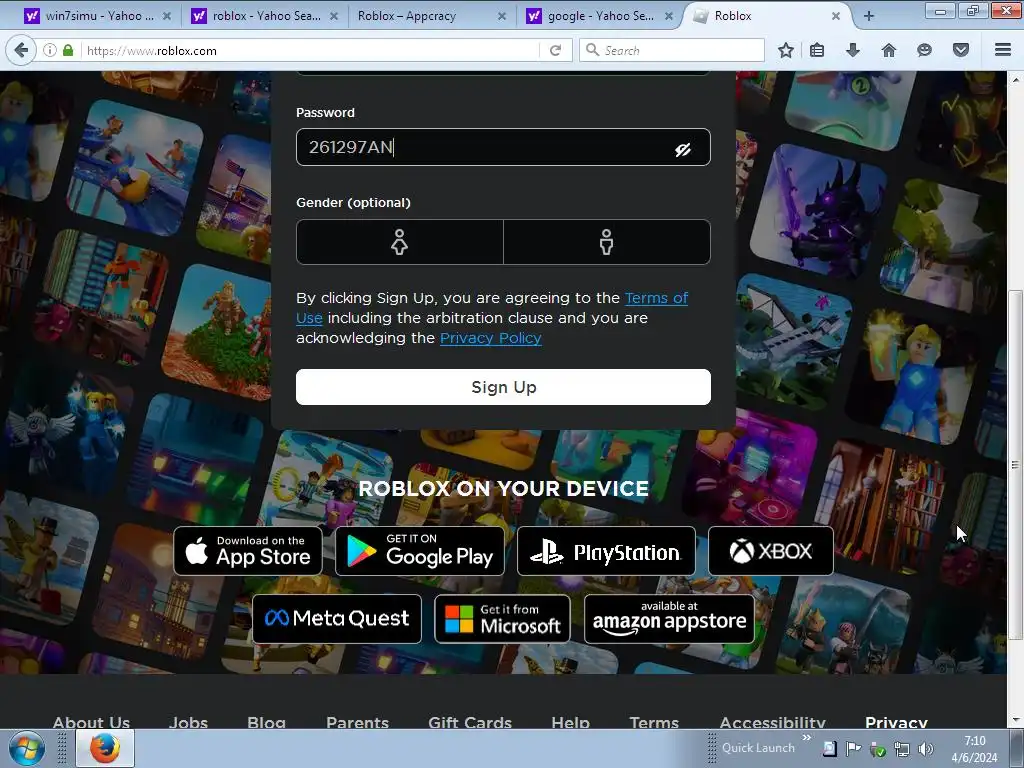The height and width of the screenshot is (768, 1024).
Task: Save to Pocket icon
Action: 961,50
